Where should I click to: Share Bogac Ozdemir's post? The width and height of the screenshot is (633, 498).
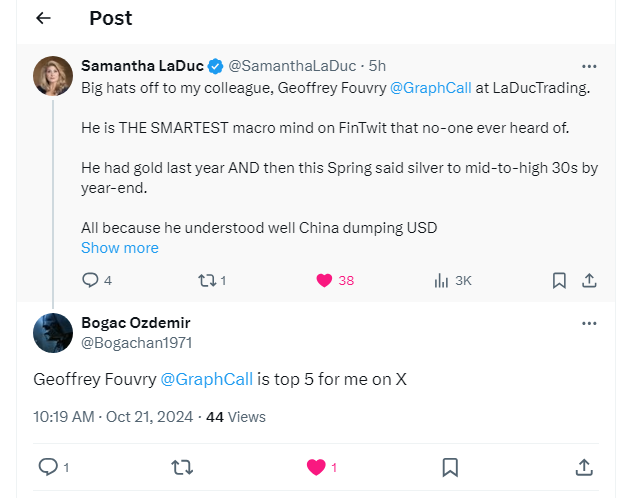click(584, 467)
